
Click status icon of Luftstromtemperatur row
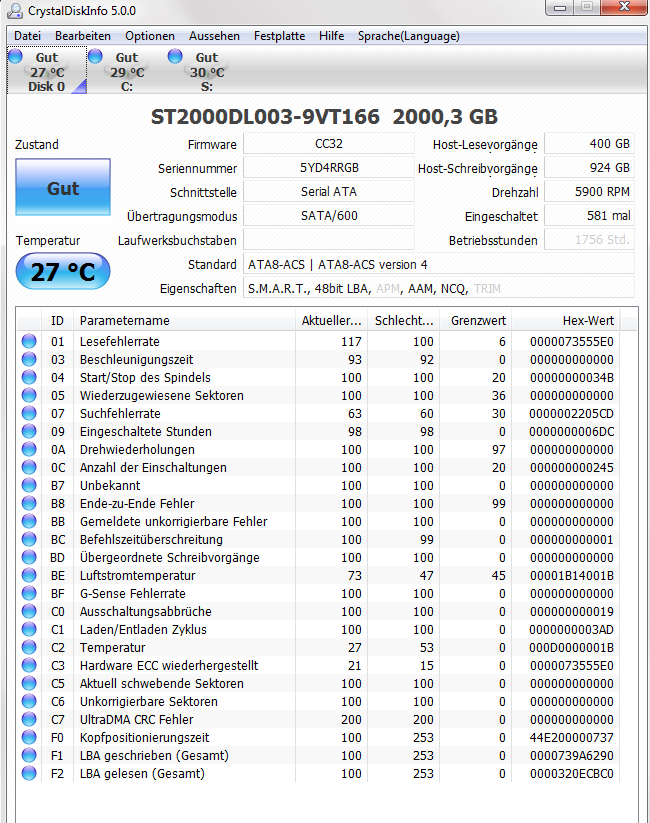[29, 575]
